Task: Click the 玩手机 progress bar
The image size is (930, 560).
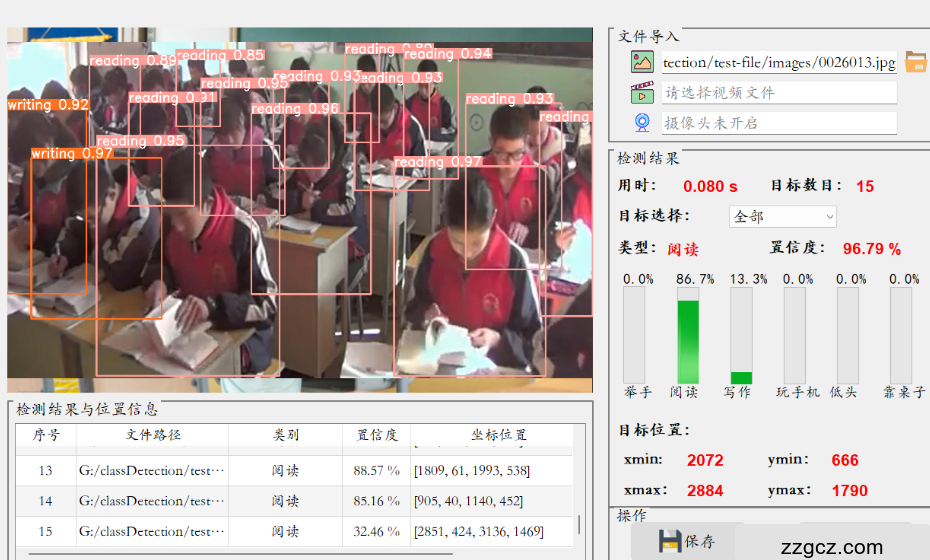Action: click(x=795, y=336)
